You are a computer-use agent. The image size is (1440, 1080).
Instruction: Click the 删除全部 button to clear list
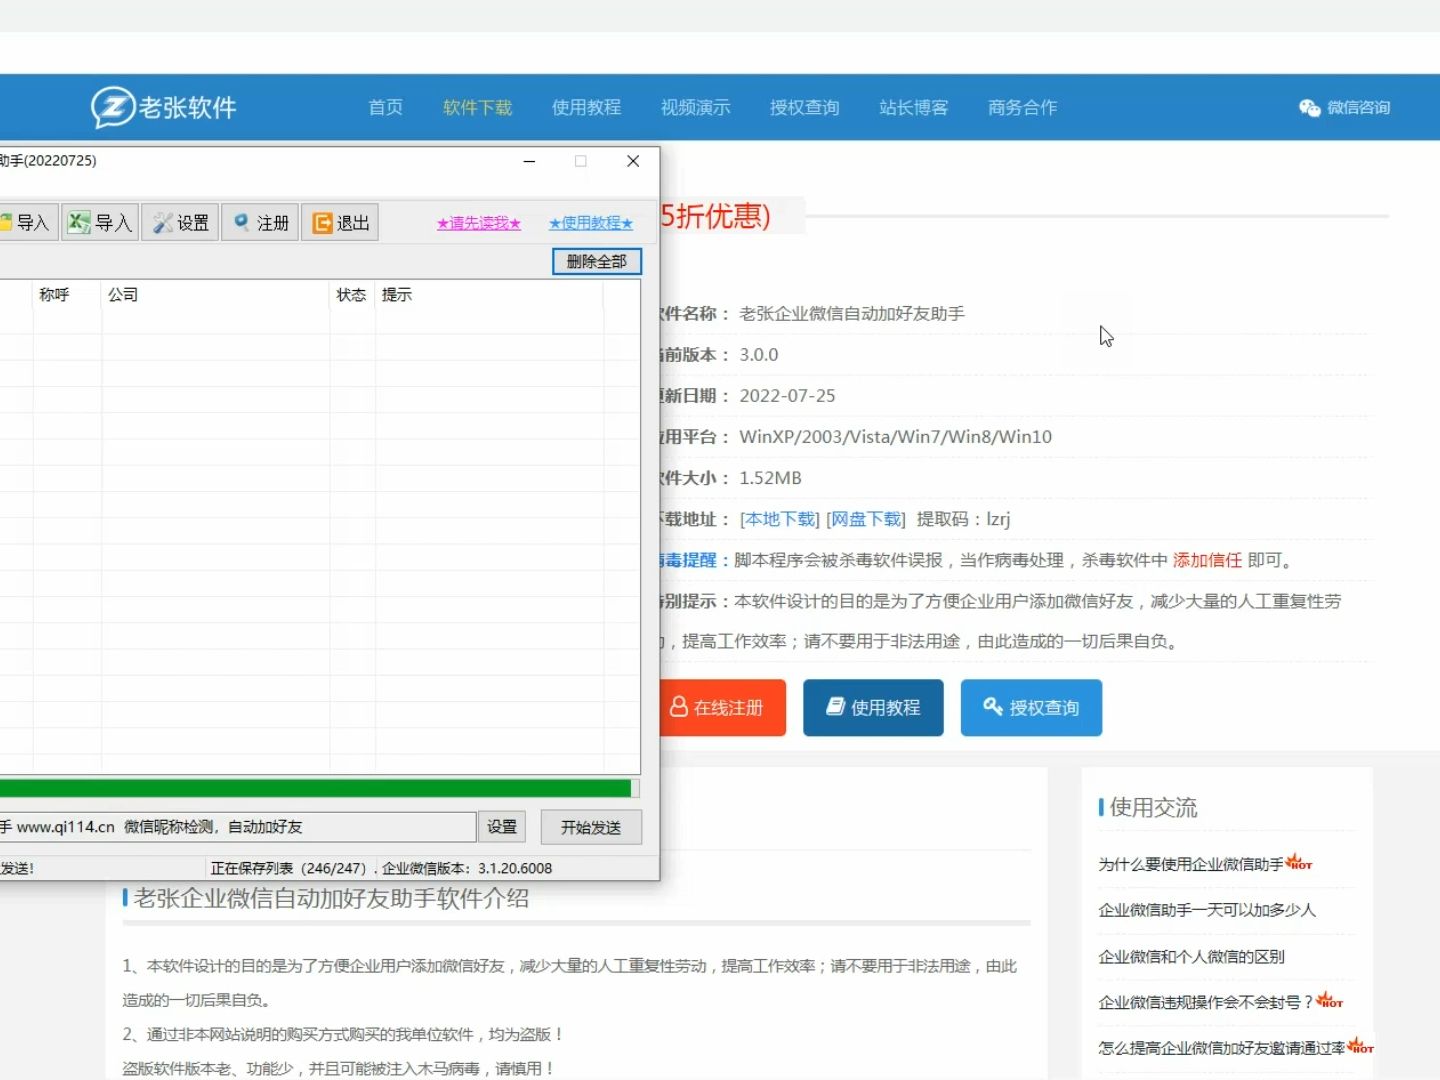pyautogui.click(x=596, y=261)
